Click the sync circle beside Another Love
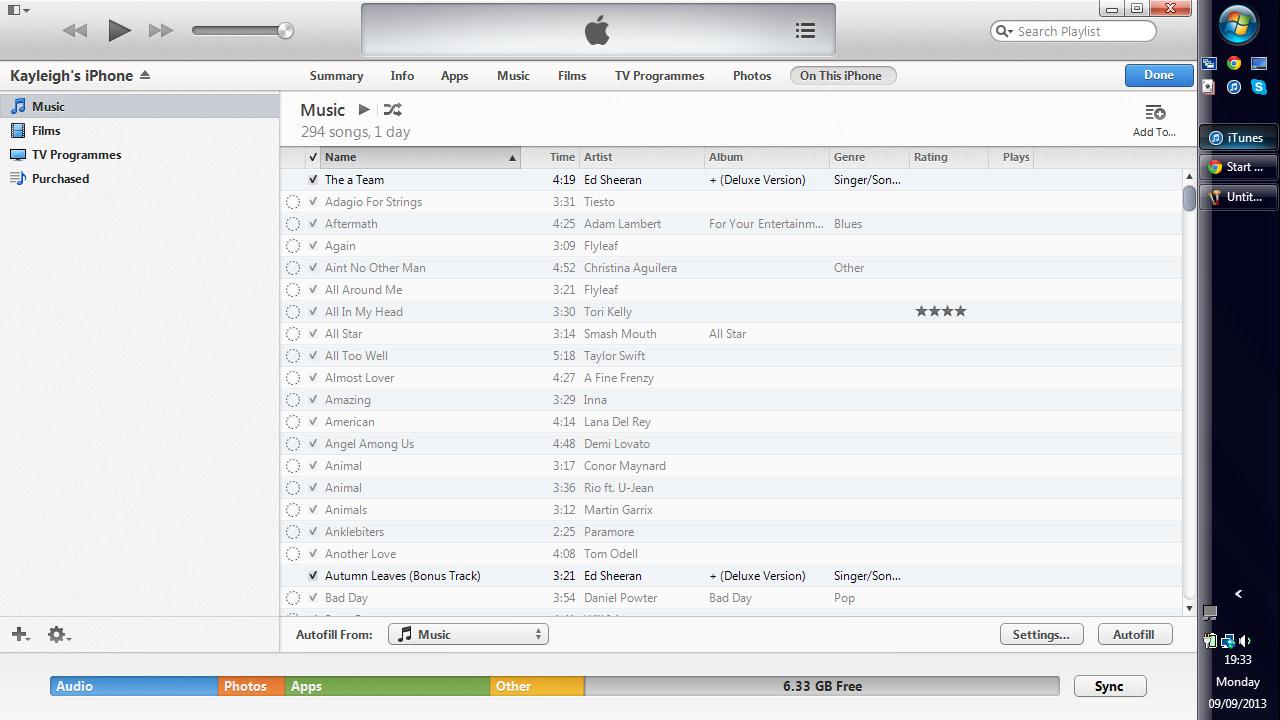 (x=293, y=554)
